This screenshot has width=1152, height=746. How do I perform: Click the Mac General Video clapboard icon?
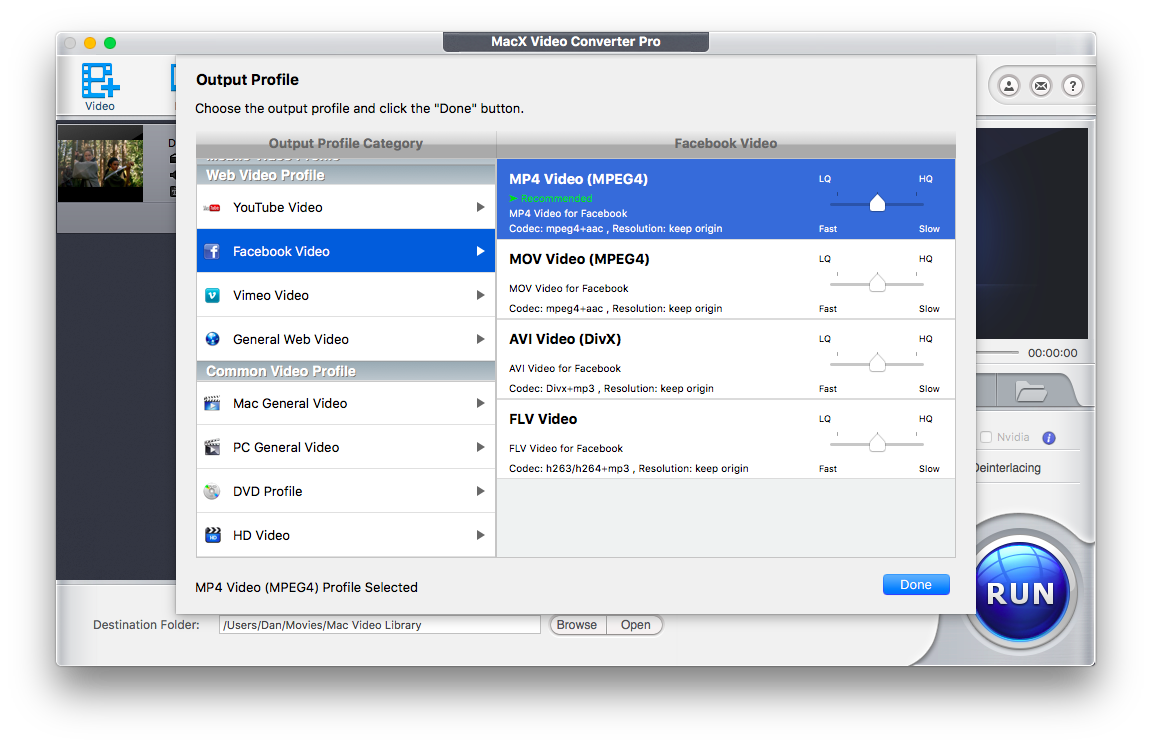[x=212, y=403]
